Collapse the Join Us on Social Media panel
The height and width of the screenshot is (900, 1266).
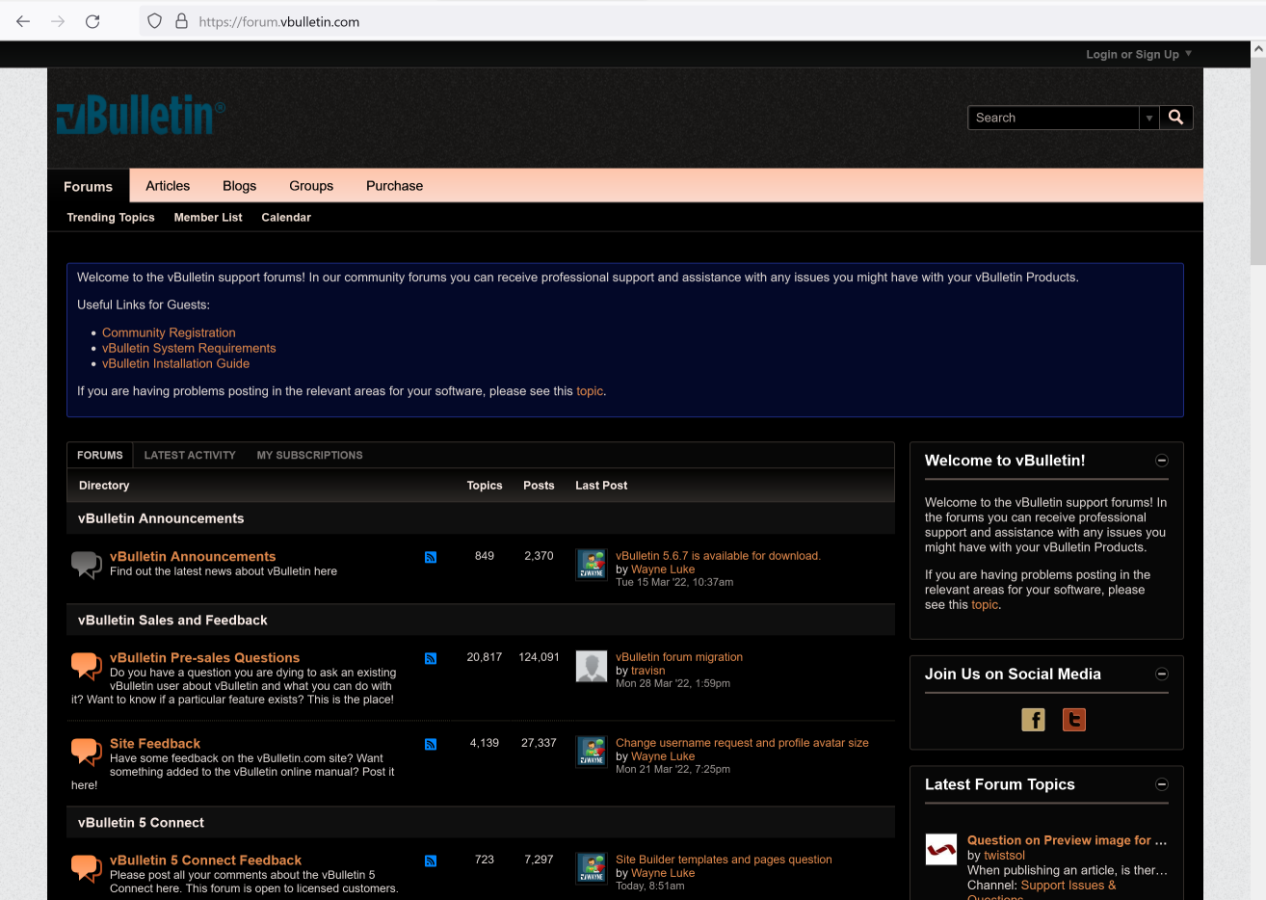pyautogui.click(x=1162, y=674)
